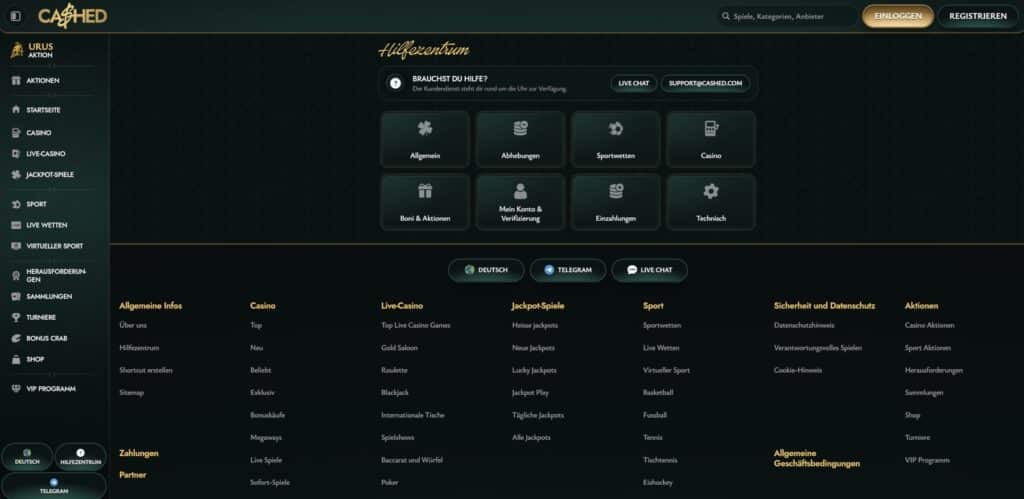The image size is (1024, 499).
Task: Open the Allgemein help category tile
Action: point(424,139)
